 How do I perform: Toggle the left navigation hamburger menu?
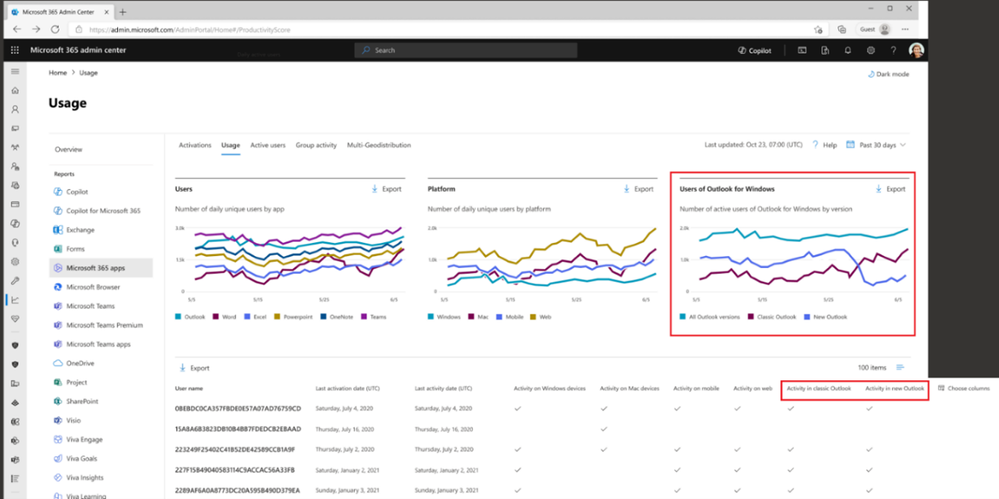click(15, 71)
